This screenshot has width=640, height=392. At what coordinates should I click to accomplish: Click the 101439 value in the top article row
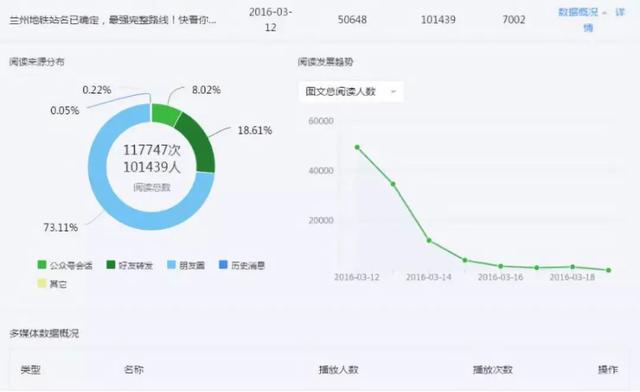438,20
